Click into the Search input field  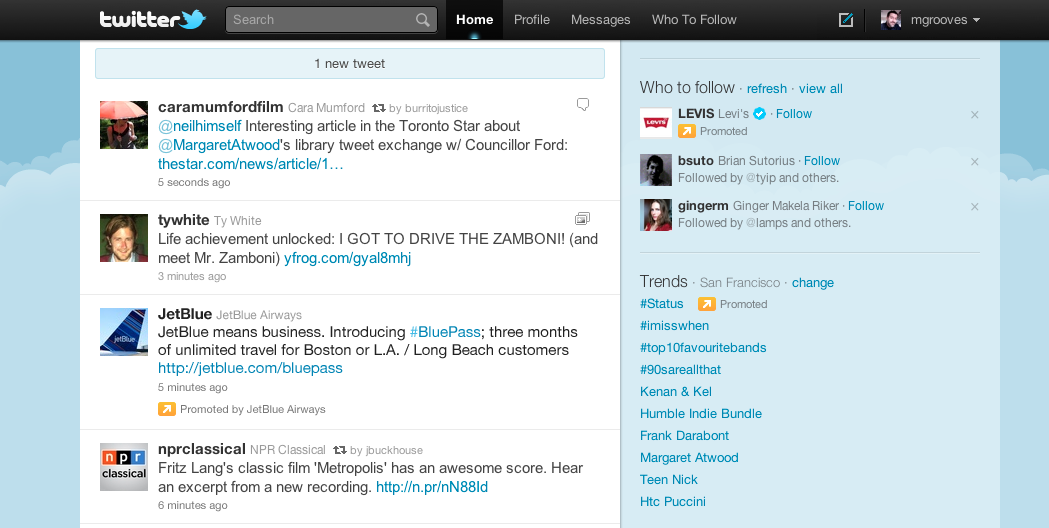320,20
